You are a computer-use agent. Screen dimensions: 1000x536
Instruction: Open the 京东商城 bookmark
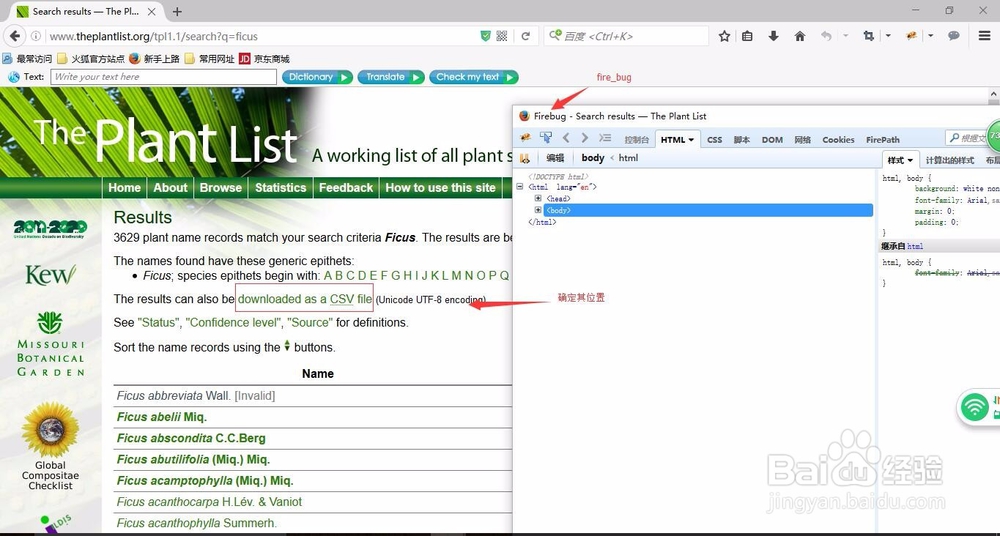tap(265, 59)
